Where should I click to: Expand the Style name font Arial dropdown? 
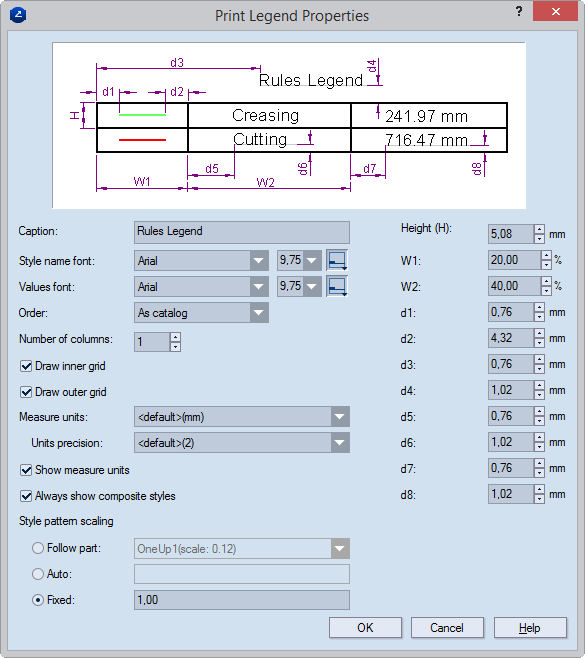coord(259,261)
